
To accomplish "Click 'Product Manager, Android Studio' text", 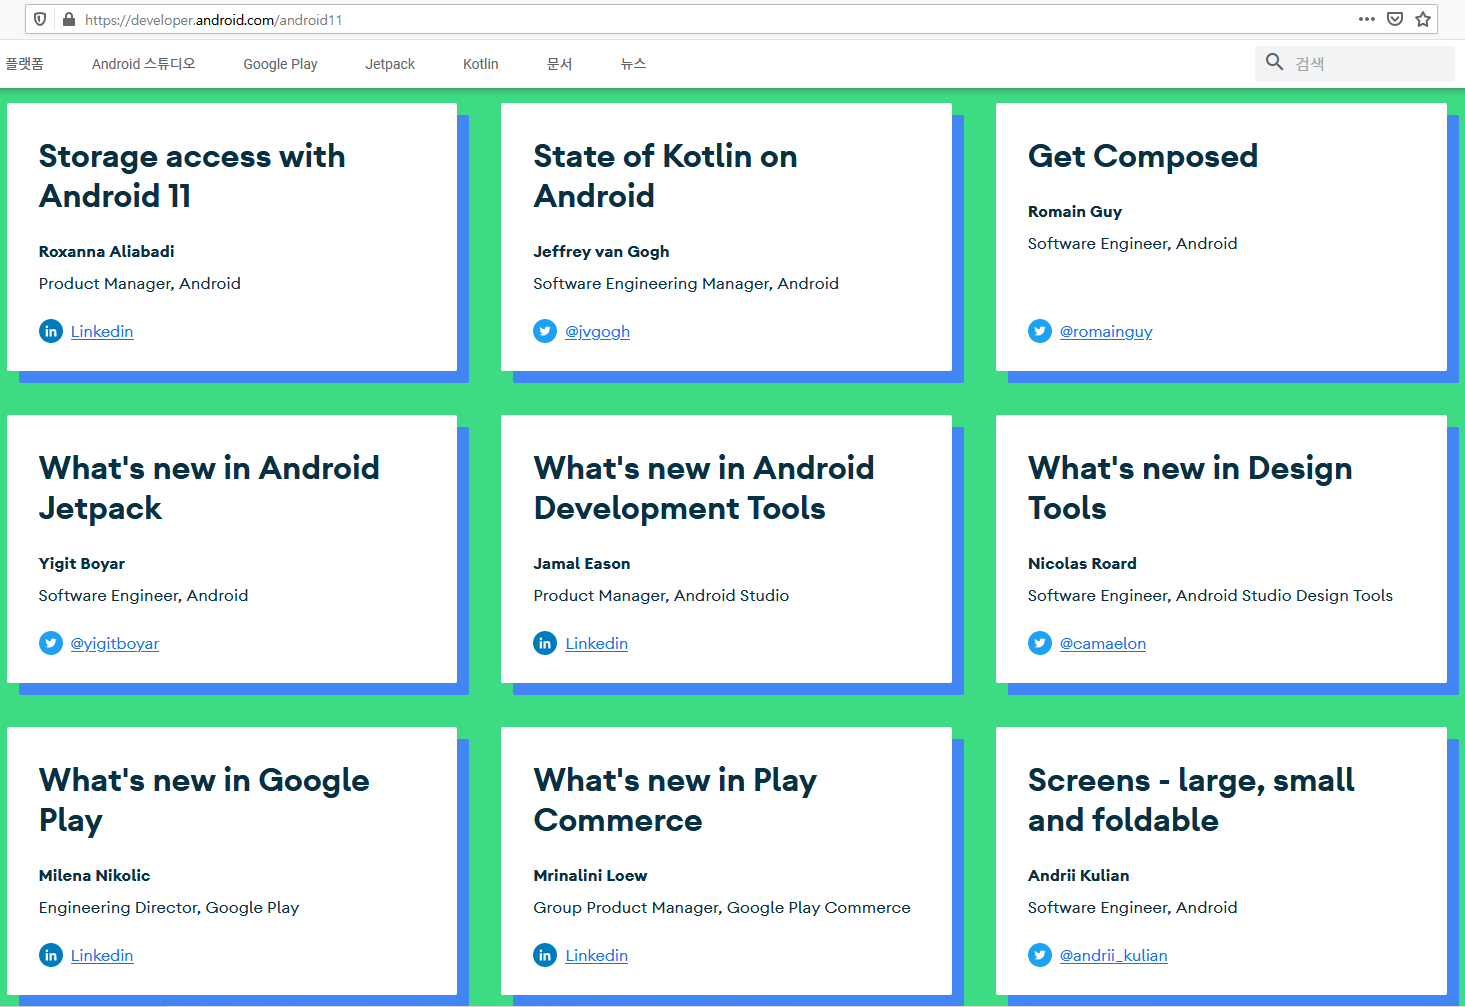I will click(661, 596).
